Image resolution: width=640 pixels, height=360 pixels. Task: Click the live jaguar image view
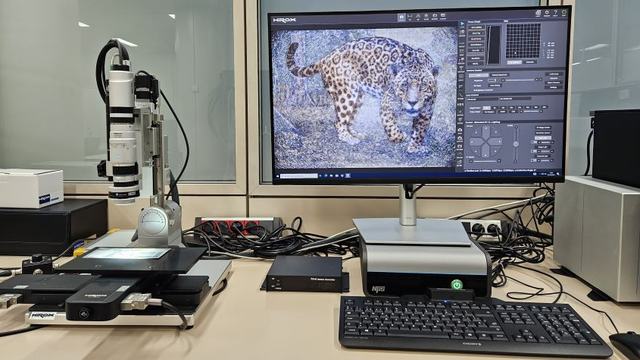tap(365, 97)
